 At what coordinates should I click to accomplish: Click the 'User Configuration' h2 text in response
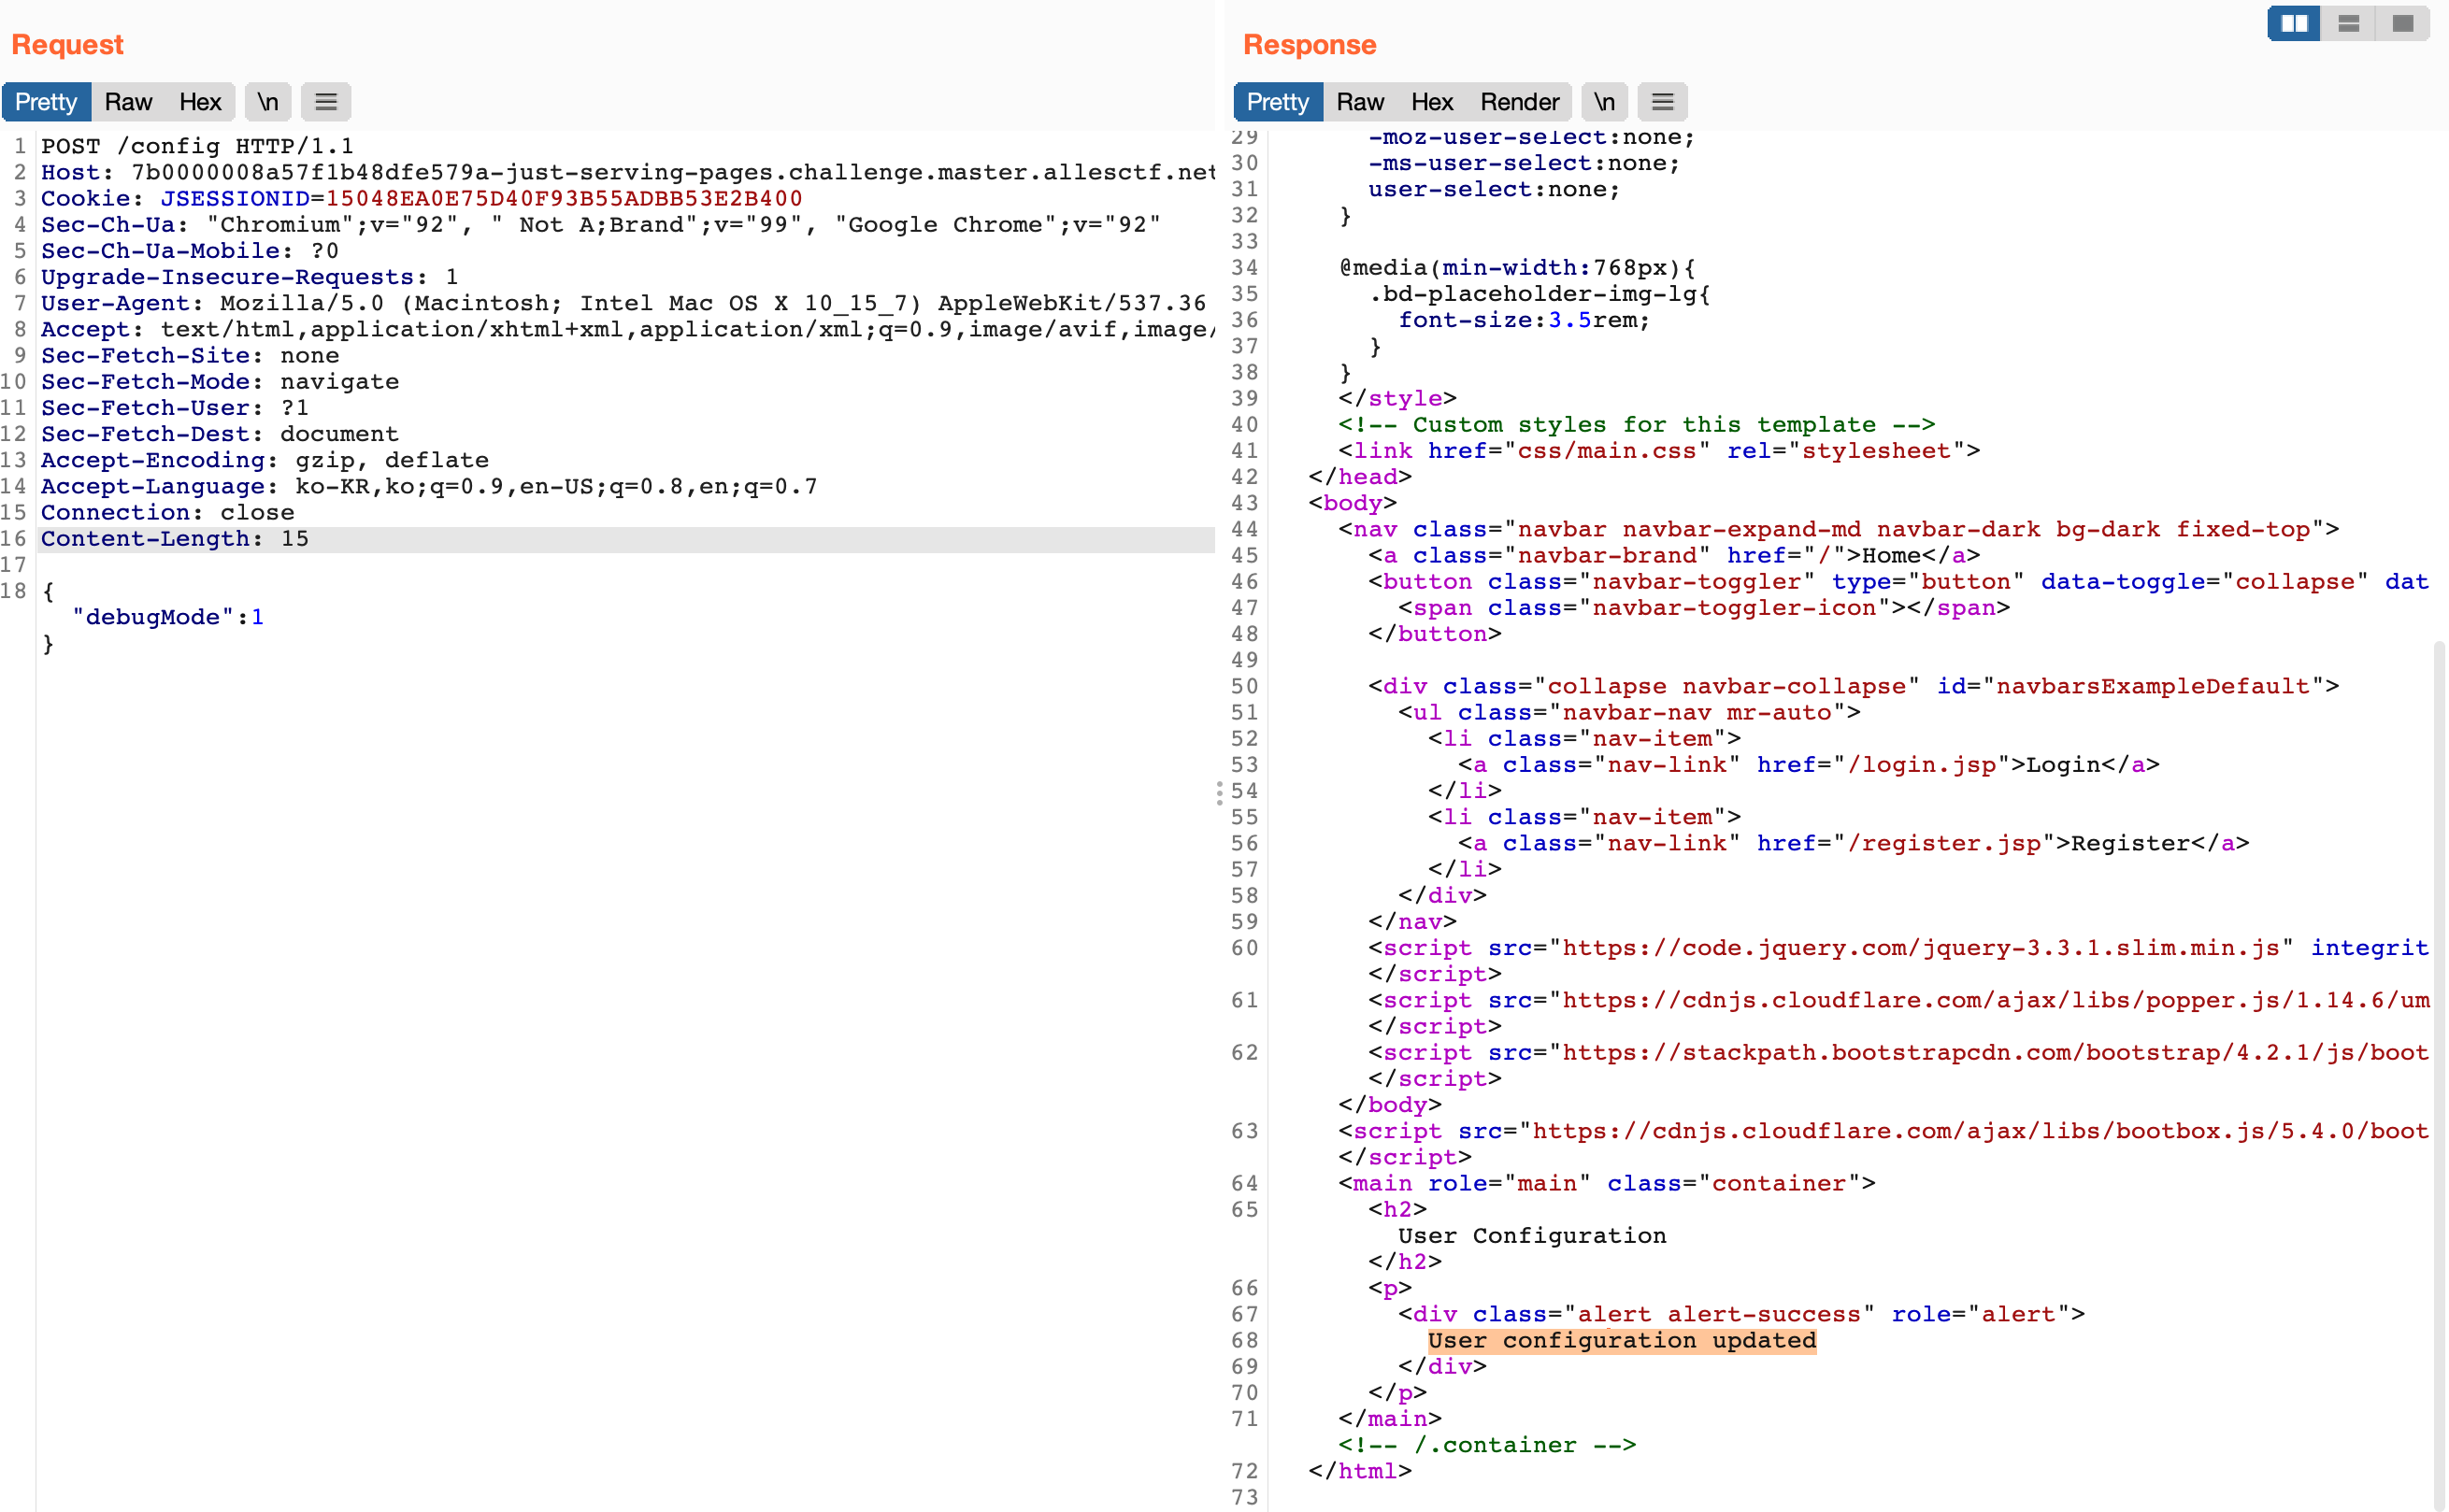(x=1532, y=1235)
